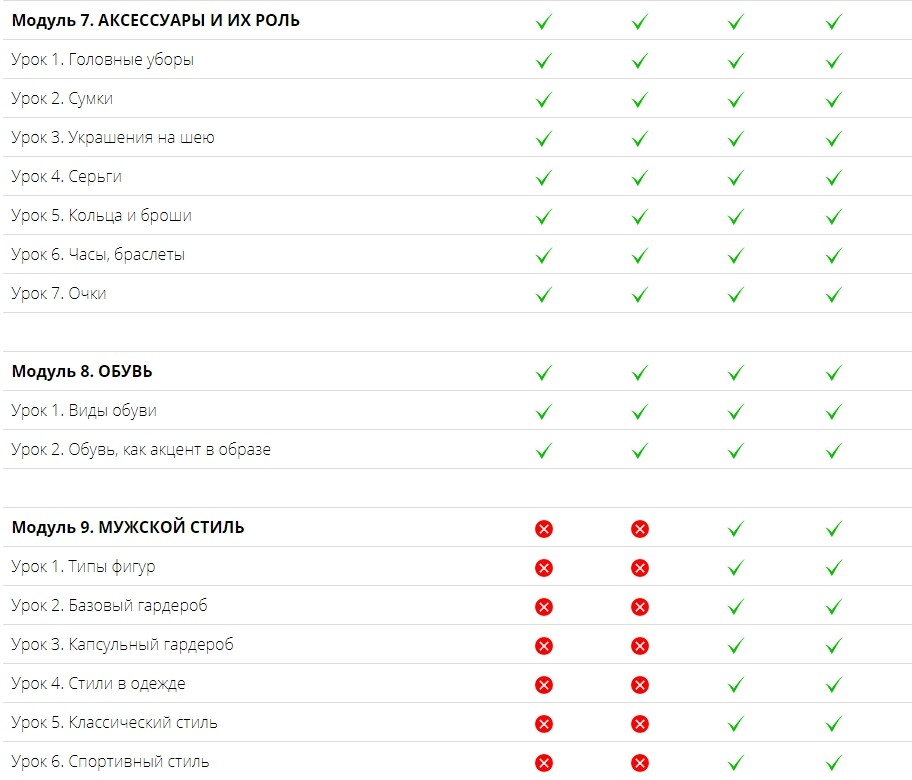
Task: Click Урок 5. Кольца и броши text
Action: coord(101,215)
